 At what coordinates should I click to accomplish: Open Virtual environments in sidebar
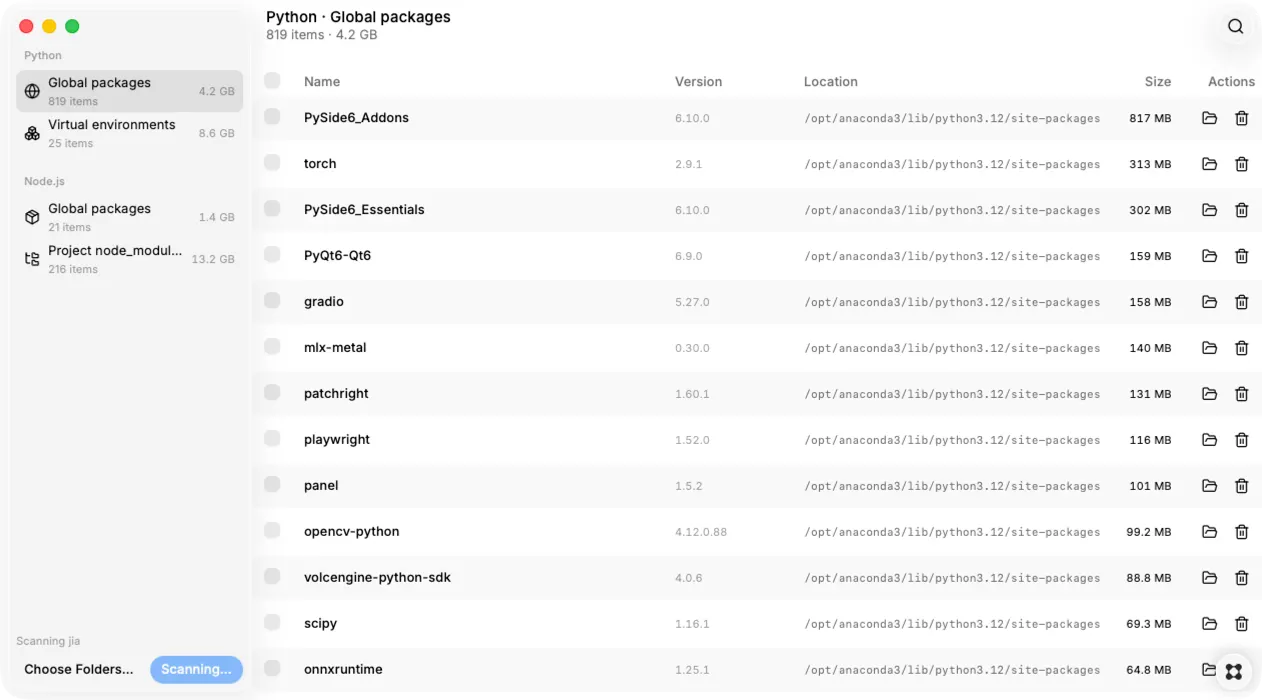(x=129, y=133)
